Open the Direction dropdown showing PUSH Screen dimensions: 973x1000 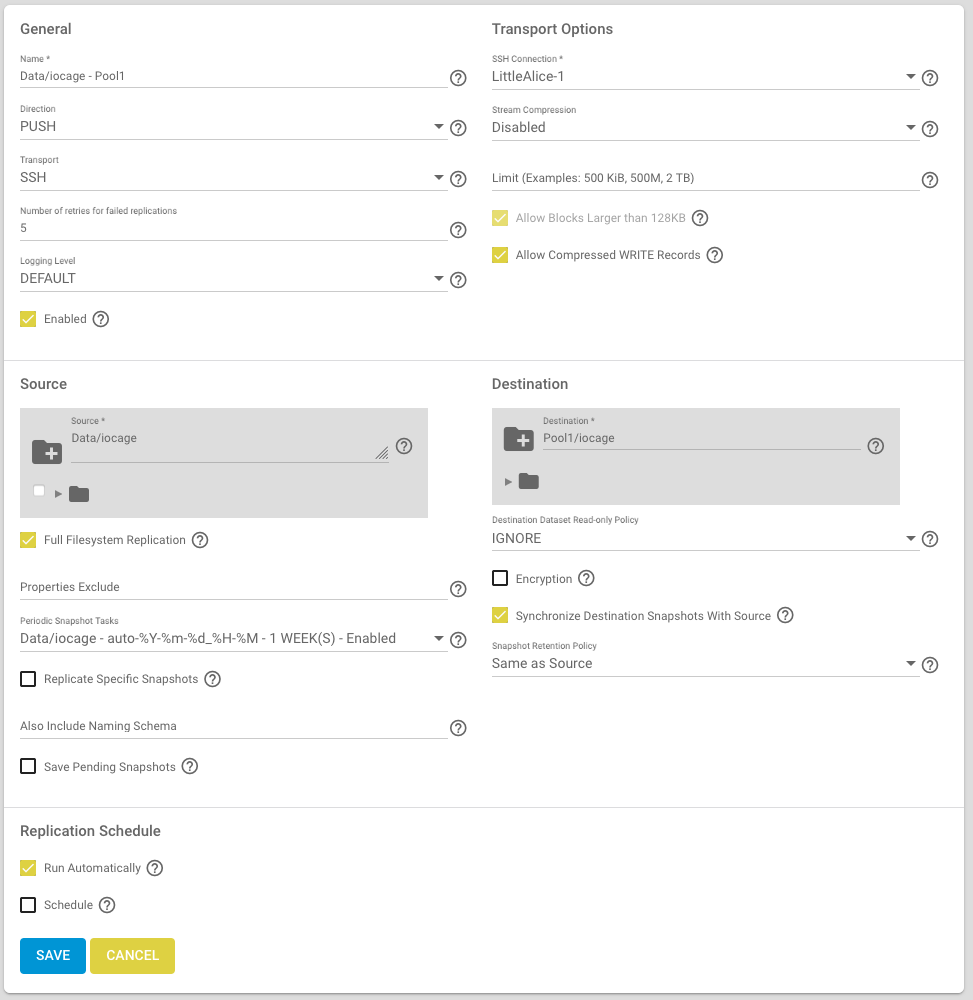233,126
